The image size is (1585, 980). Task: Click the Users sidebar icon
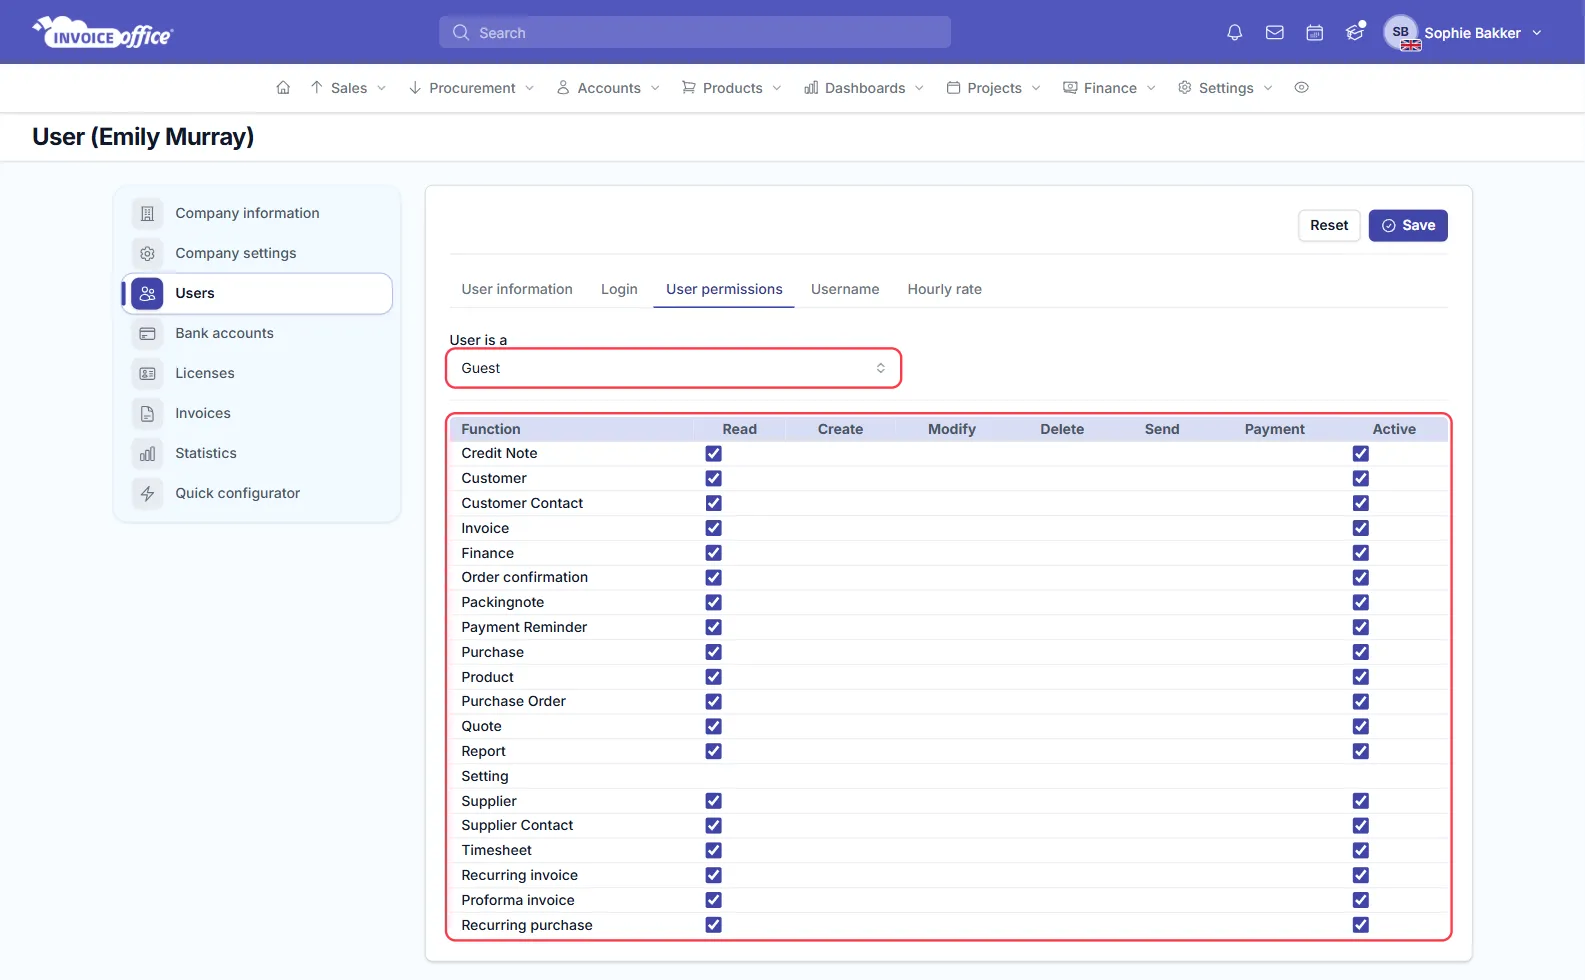(147, 293)
